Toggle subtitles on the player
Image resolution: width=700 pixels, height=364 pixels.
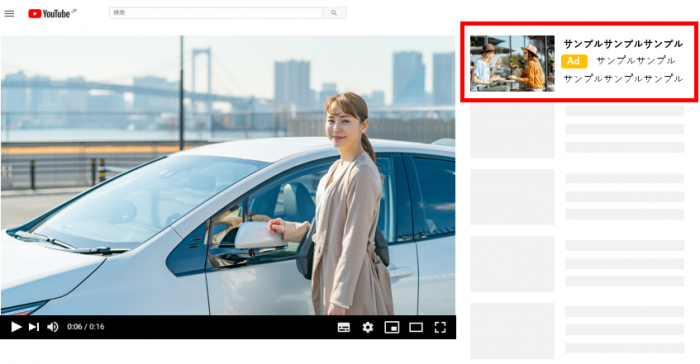(x=344, y=327)
